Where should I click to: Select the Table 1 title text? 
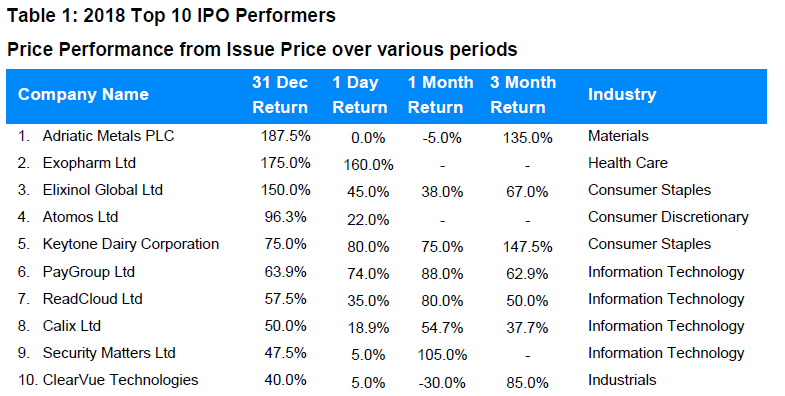pos(171,16)
